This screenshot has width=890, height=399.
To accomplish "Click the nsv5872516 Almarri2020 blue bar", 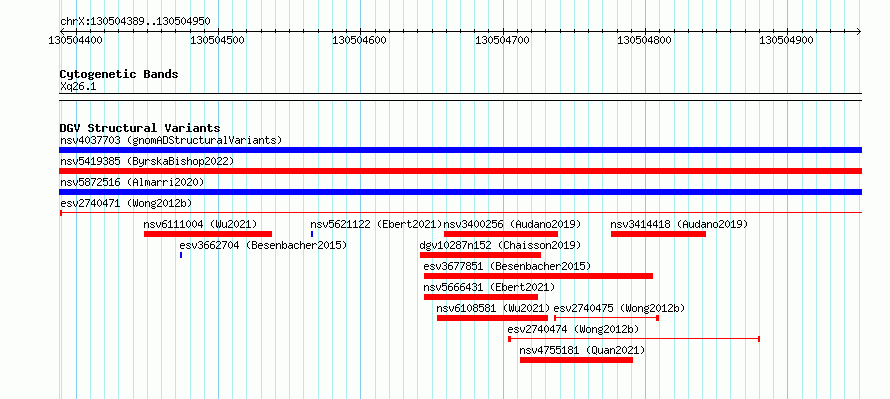I will [460, 192].
